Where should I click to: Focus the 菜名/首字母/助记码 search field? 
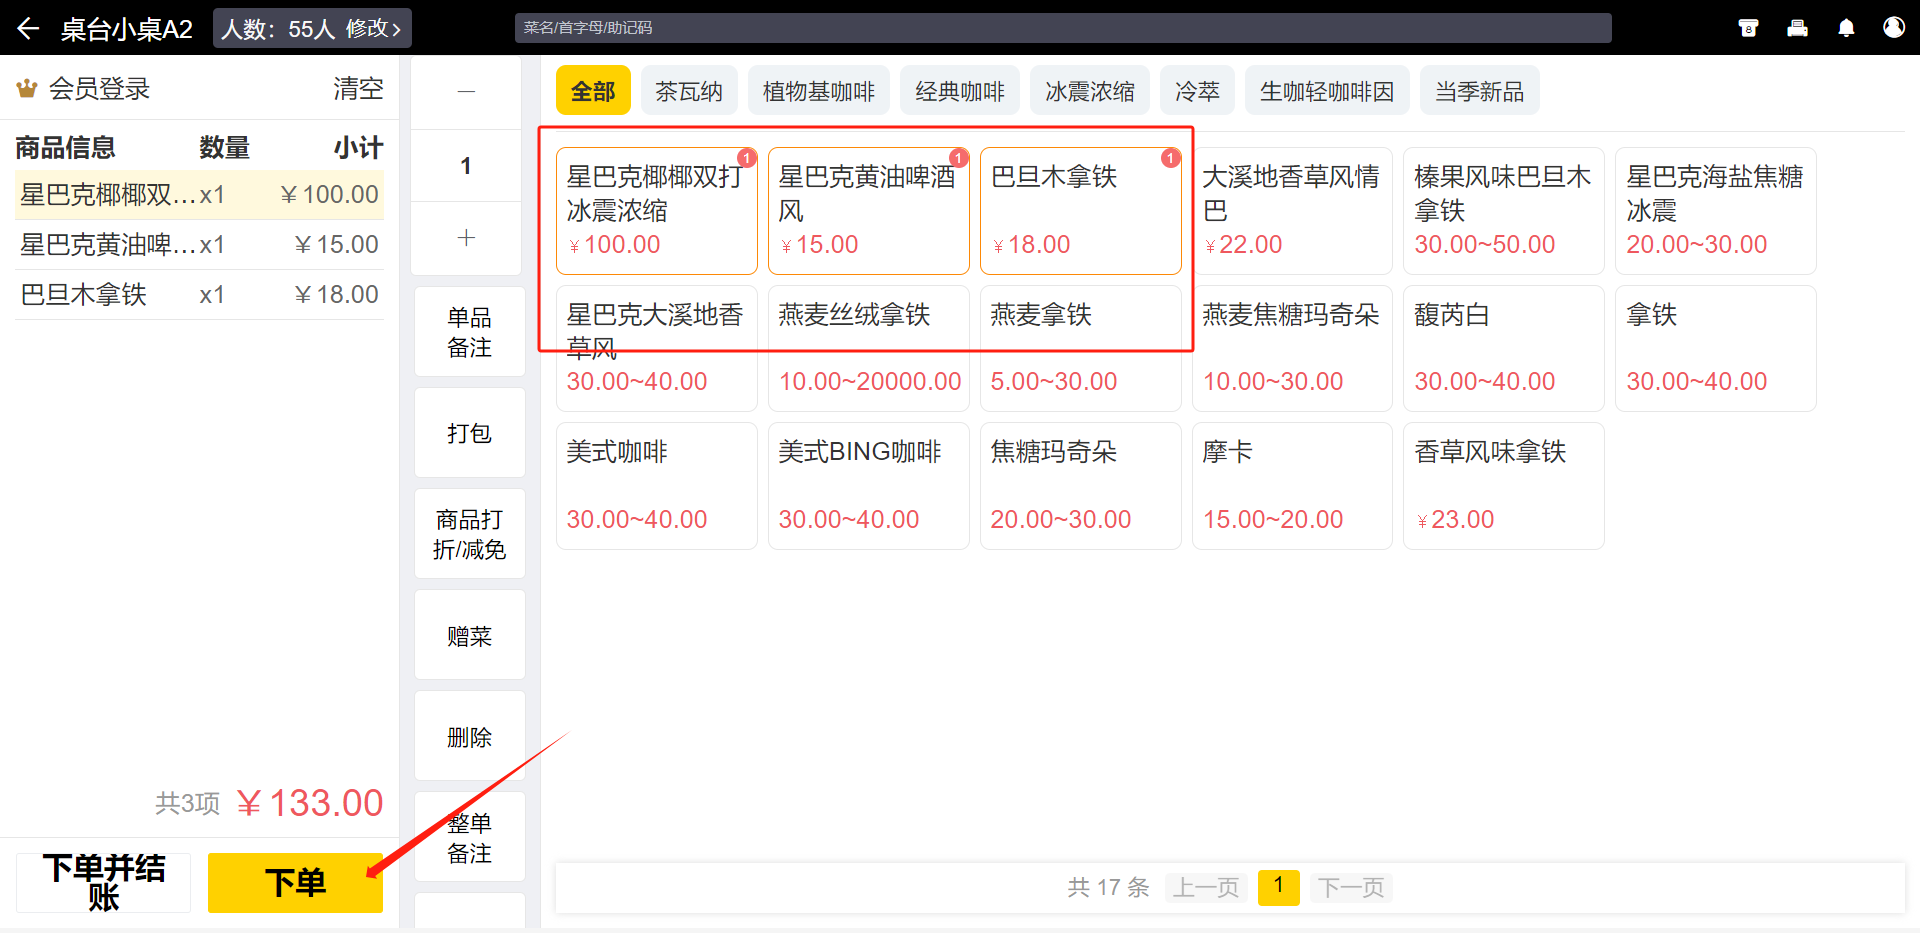(x=1063, y=28)
